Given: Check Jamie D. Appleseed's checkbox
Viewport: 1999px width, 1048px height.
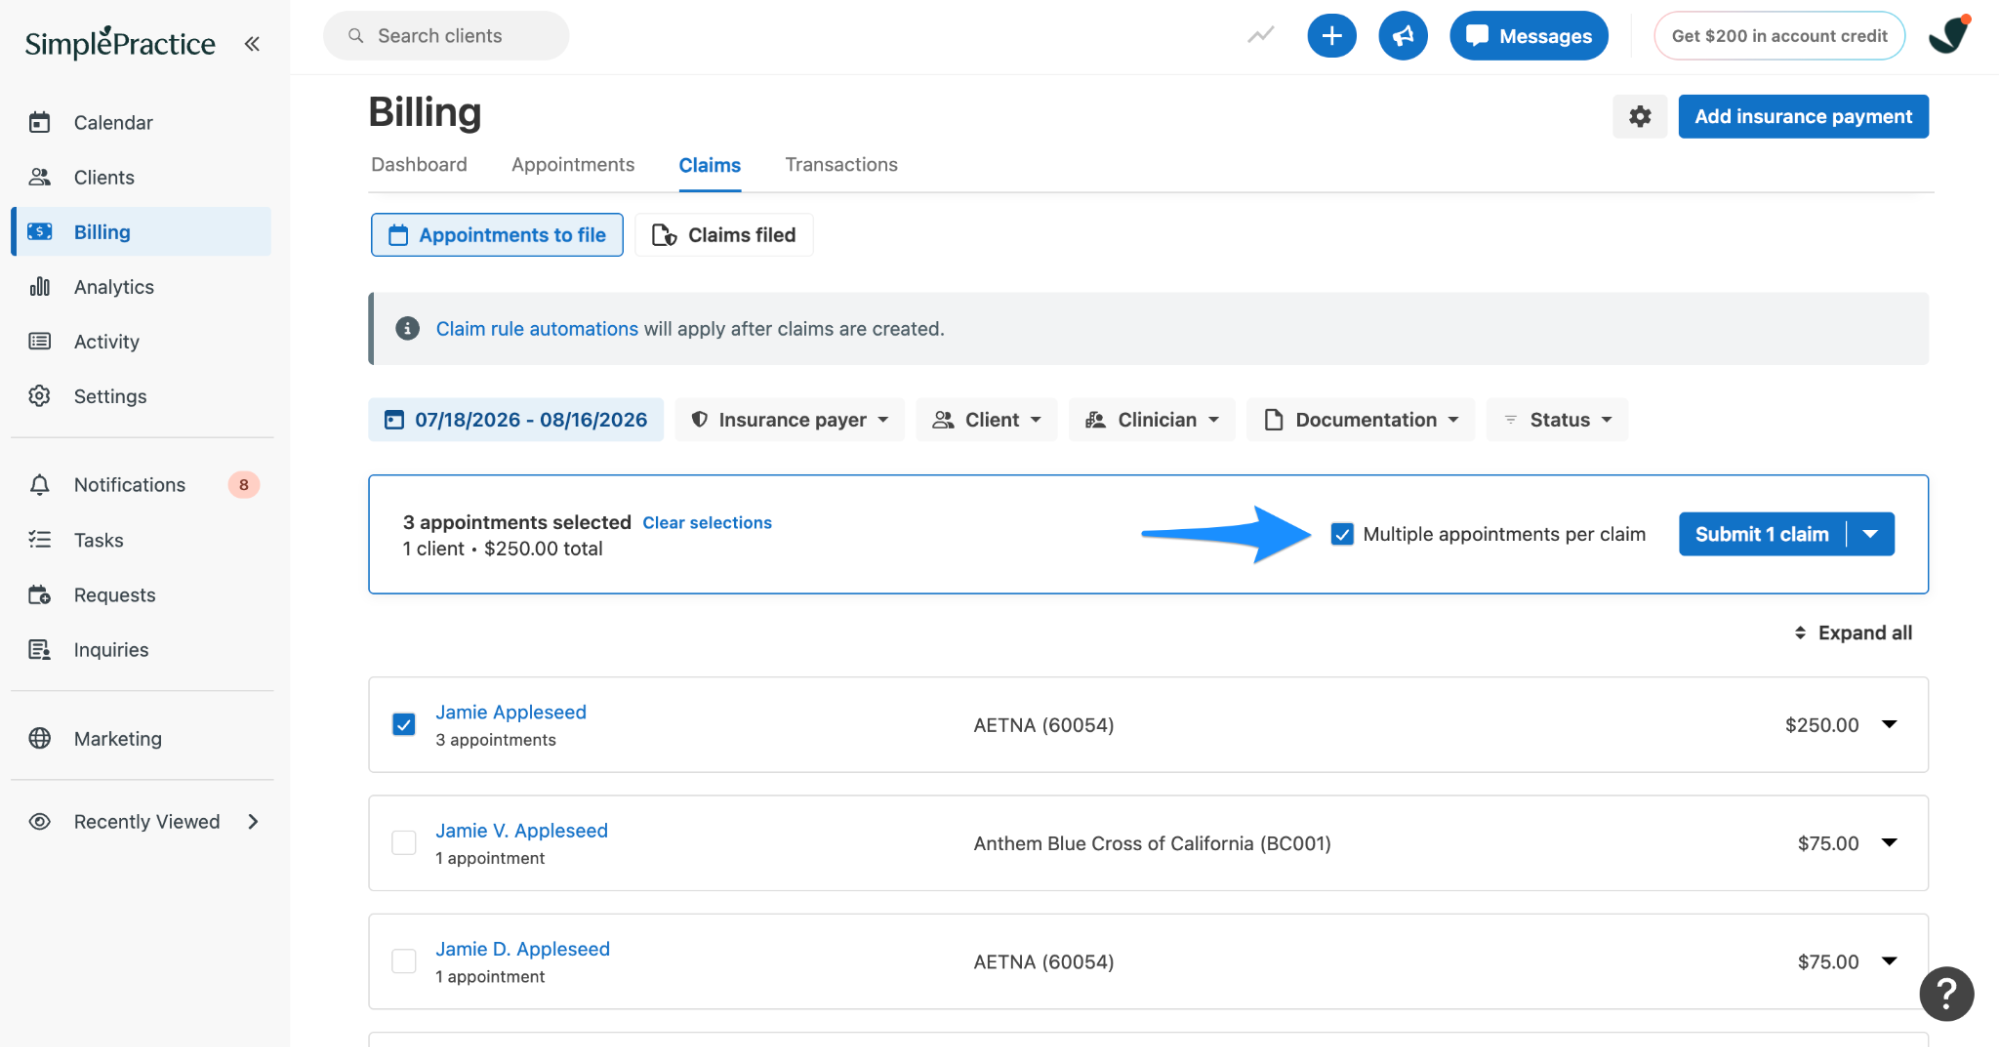Looking at the screenshot, I should pos(404,961).
